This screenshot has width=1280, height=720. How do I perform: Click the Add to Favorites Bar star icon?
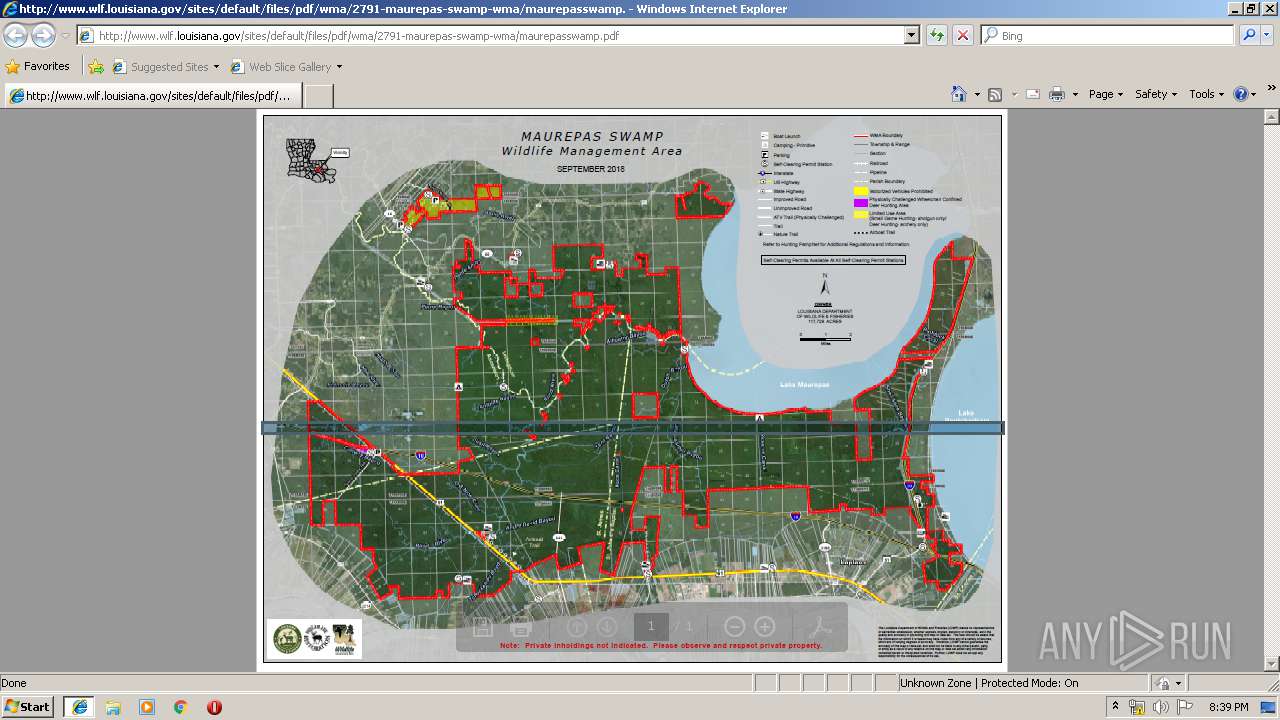click(96, 67)
